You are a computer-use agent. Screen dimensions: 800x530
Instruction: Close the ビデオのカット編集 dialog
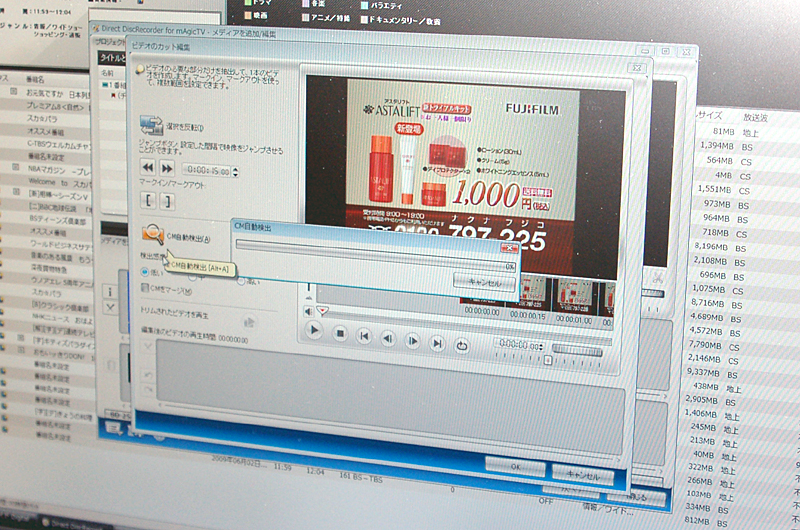click(x=637, y=67)
